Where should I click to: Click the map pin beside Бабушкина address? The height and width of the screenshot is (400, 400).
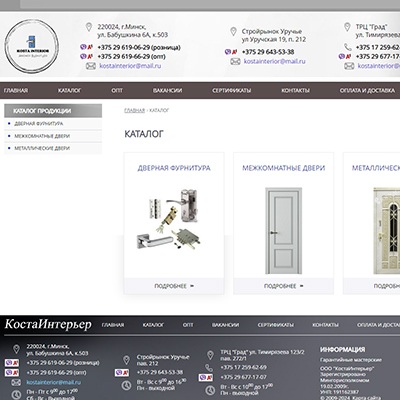point(89,27)
